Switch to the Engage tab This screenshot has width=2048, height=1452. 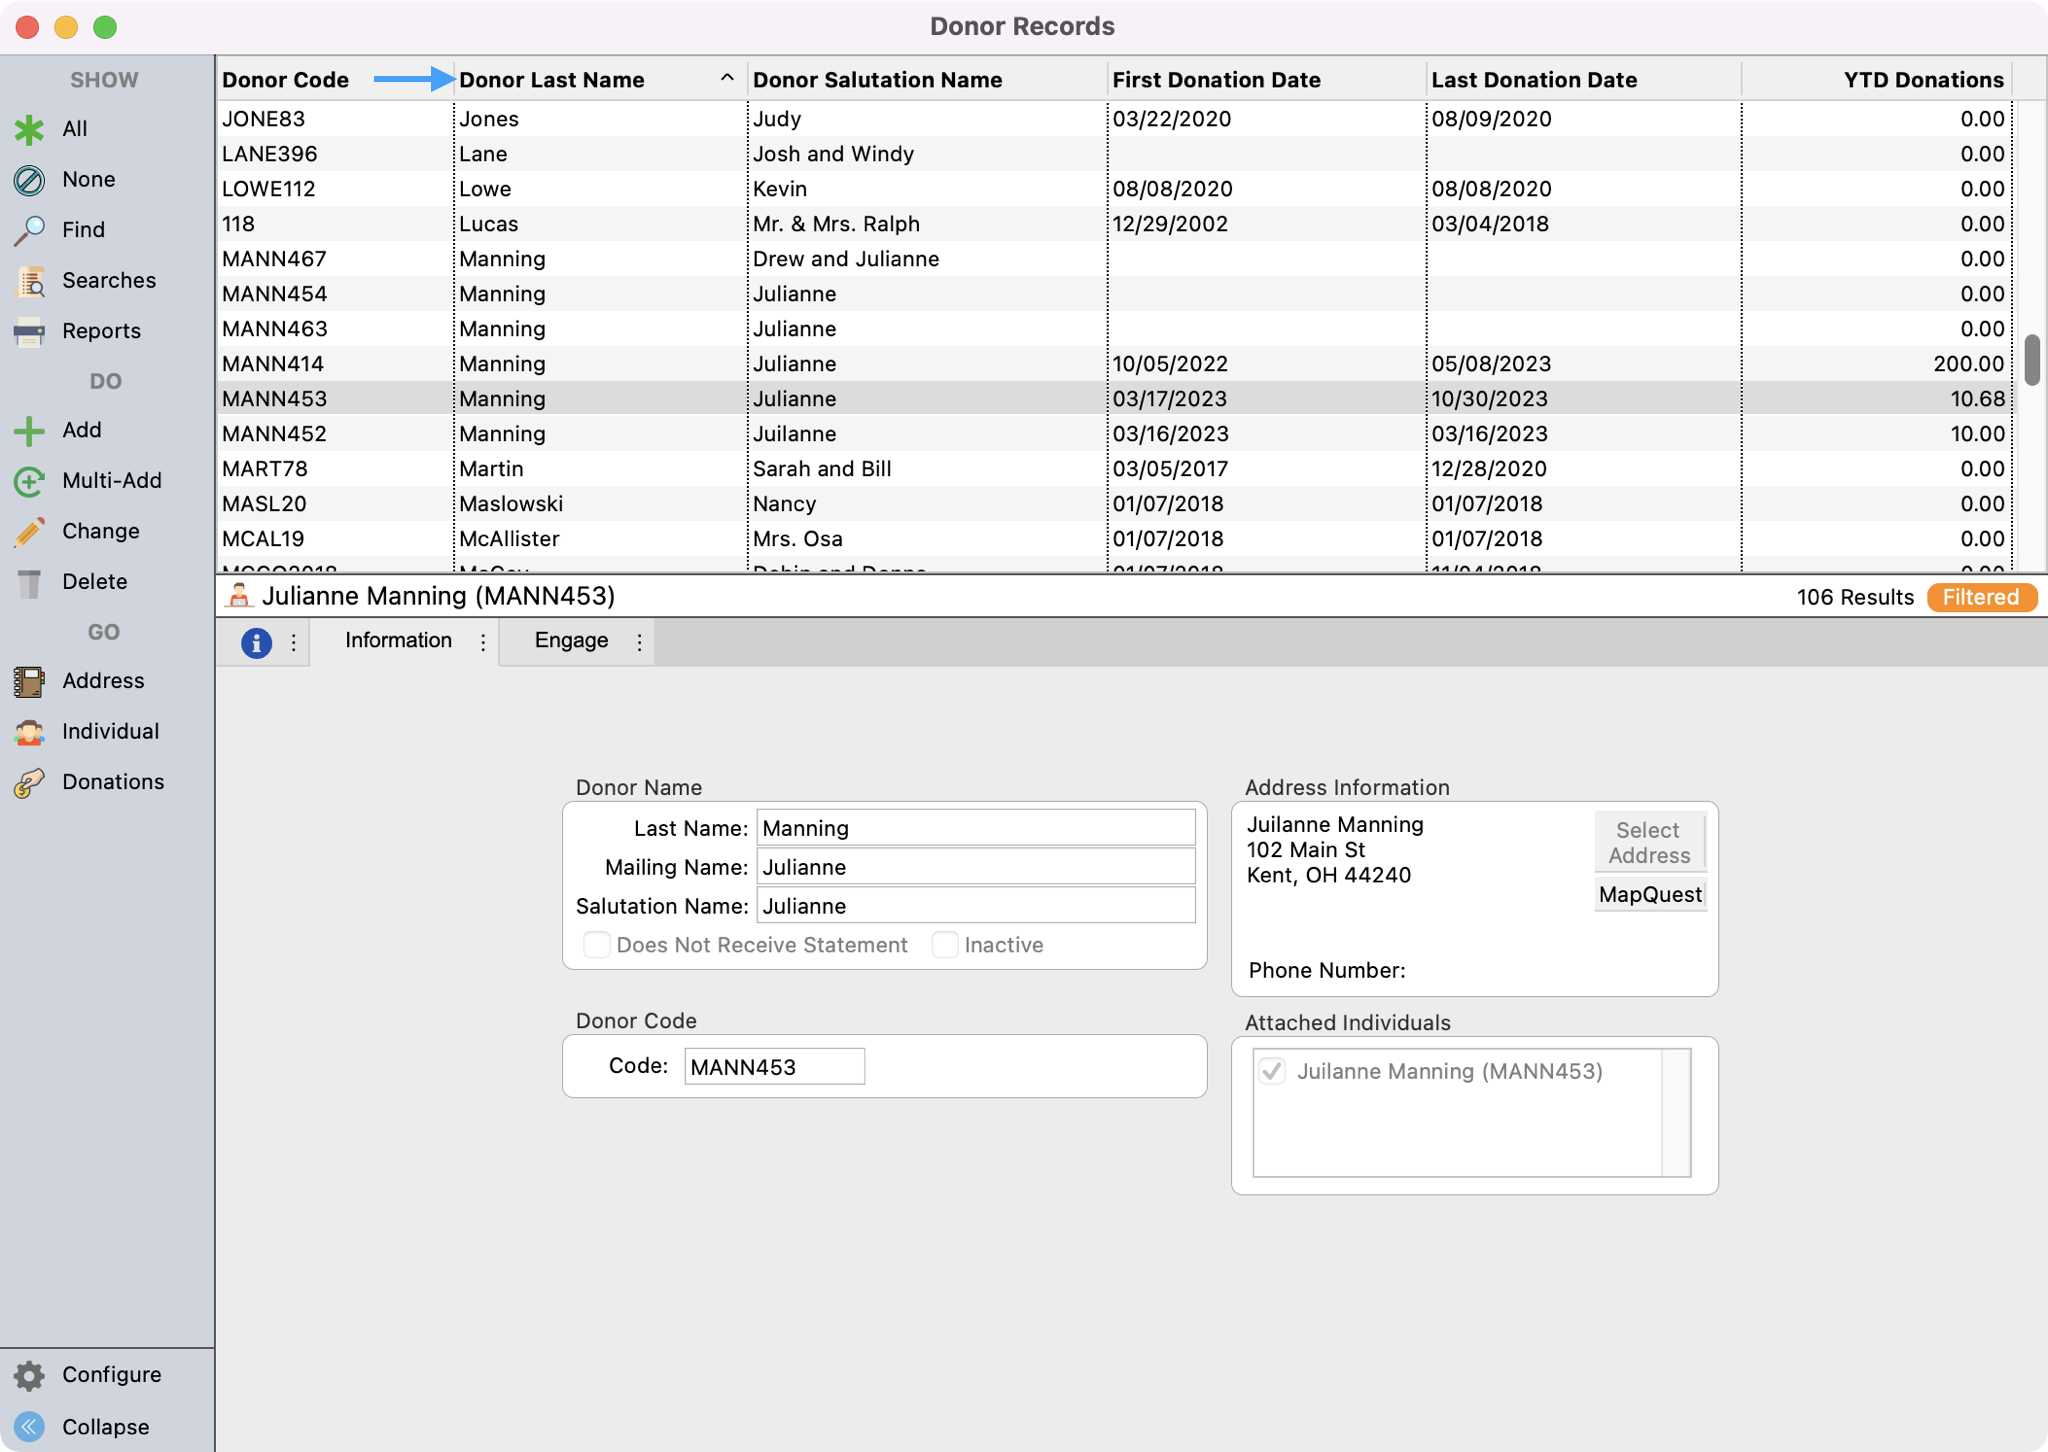click(571, 641)
